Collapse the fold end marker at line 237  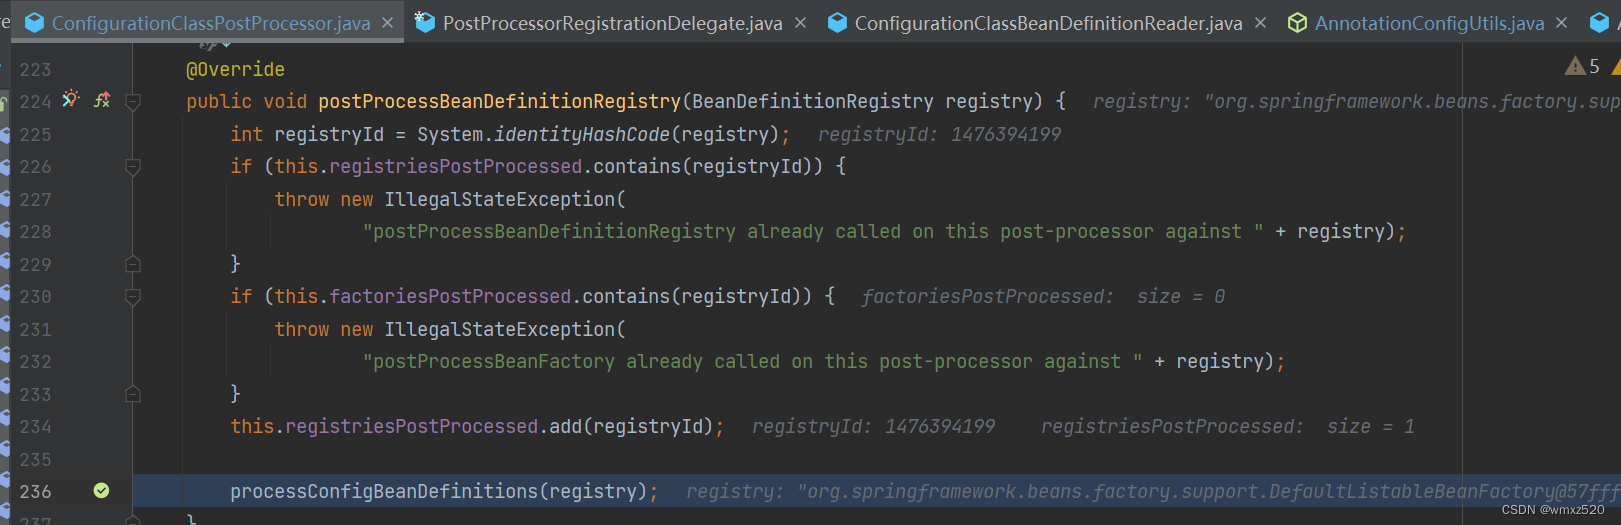point(132,519)
